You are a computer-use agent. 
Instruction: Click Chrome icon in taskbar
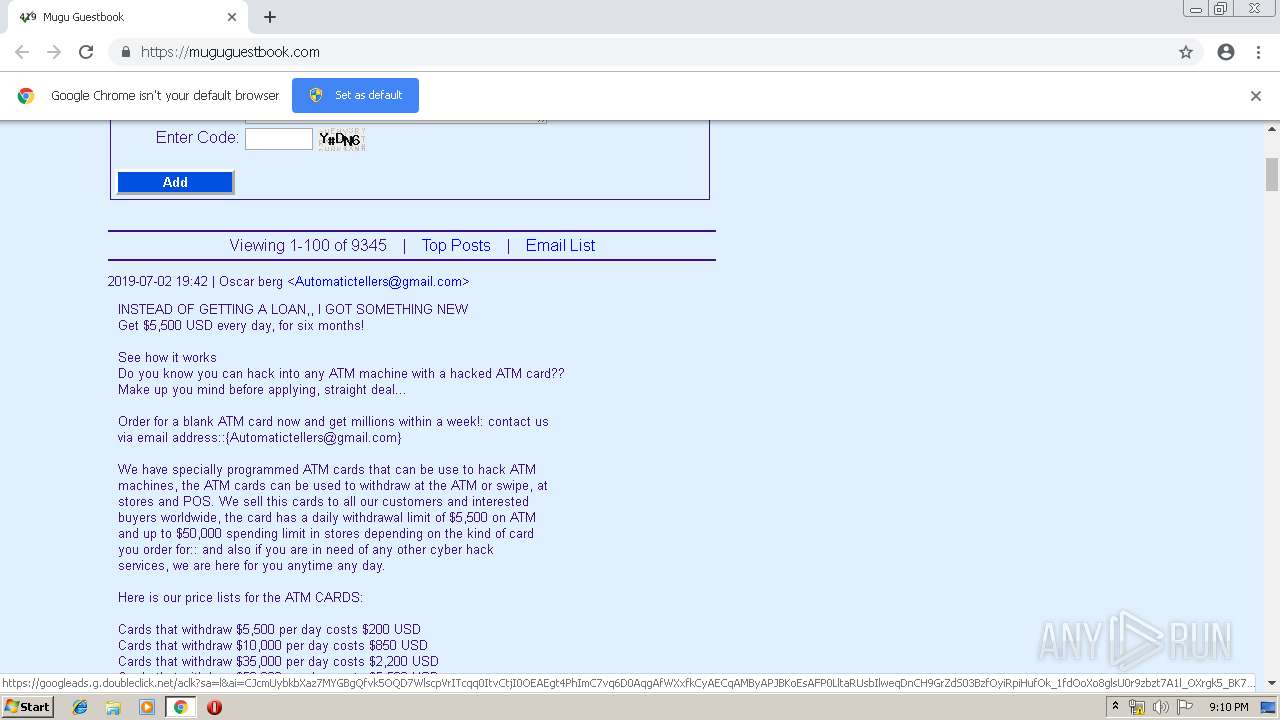coord(180,707)
